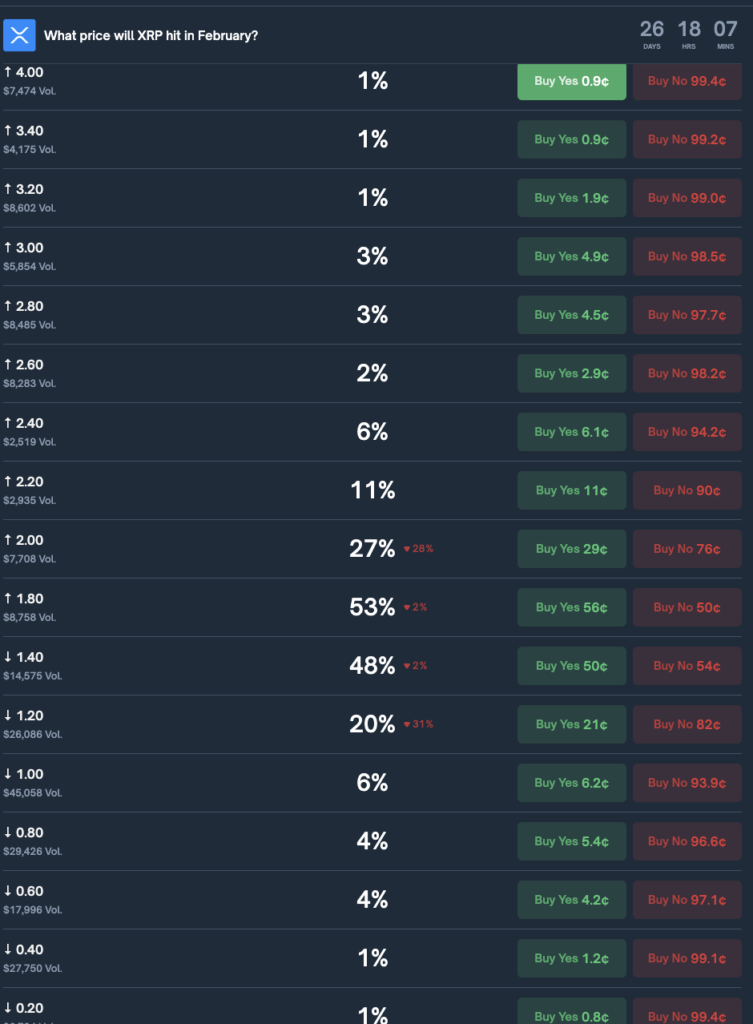Select Buy Yes 50¢ for ↓ 1.40
Image resolution: width=753 pixels, height=1024 pixels.
click(x=571, y=666)
